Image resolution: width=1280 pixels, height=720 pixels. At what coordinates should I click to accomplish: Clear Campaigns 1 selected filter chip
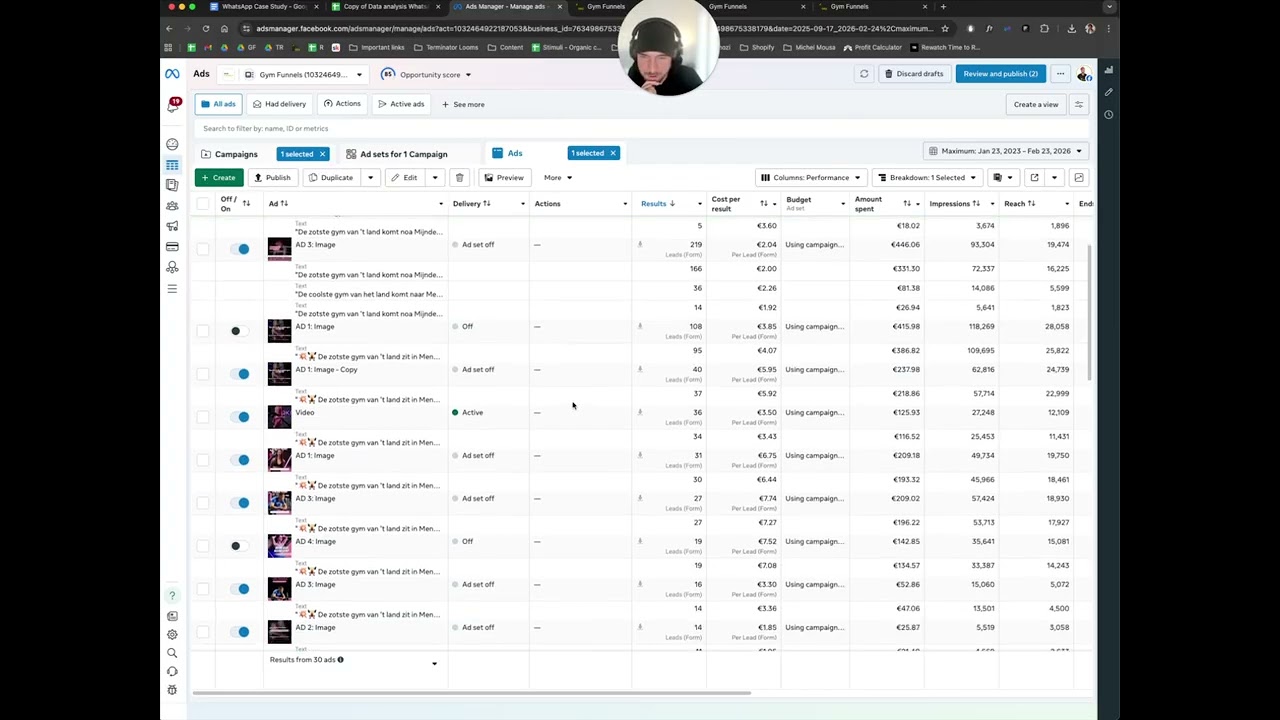(x=322, y=154)
